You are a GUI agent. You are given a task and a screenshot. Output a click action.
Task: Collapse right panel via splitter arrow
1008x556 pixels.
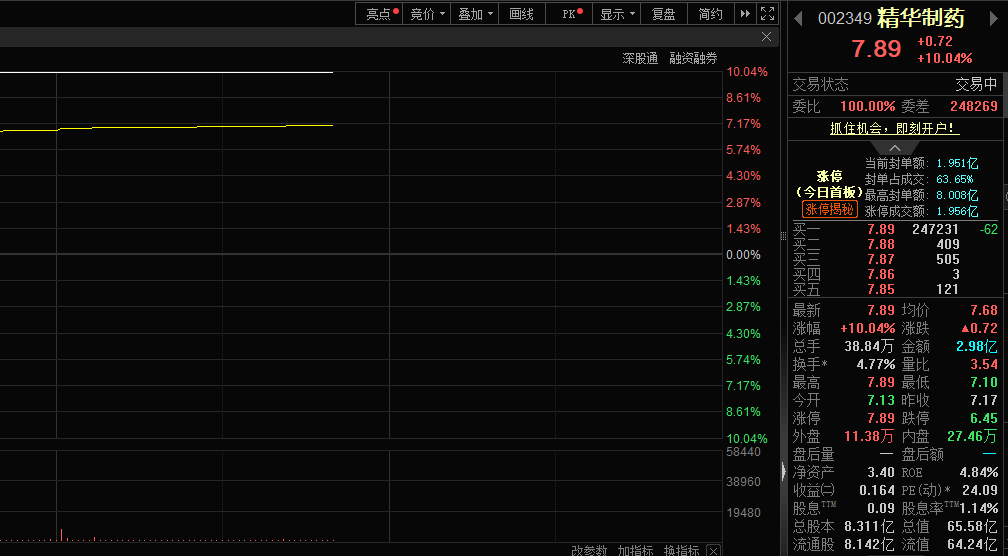(x=783, y=472)
